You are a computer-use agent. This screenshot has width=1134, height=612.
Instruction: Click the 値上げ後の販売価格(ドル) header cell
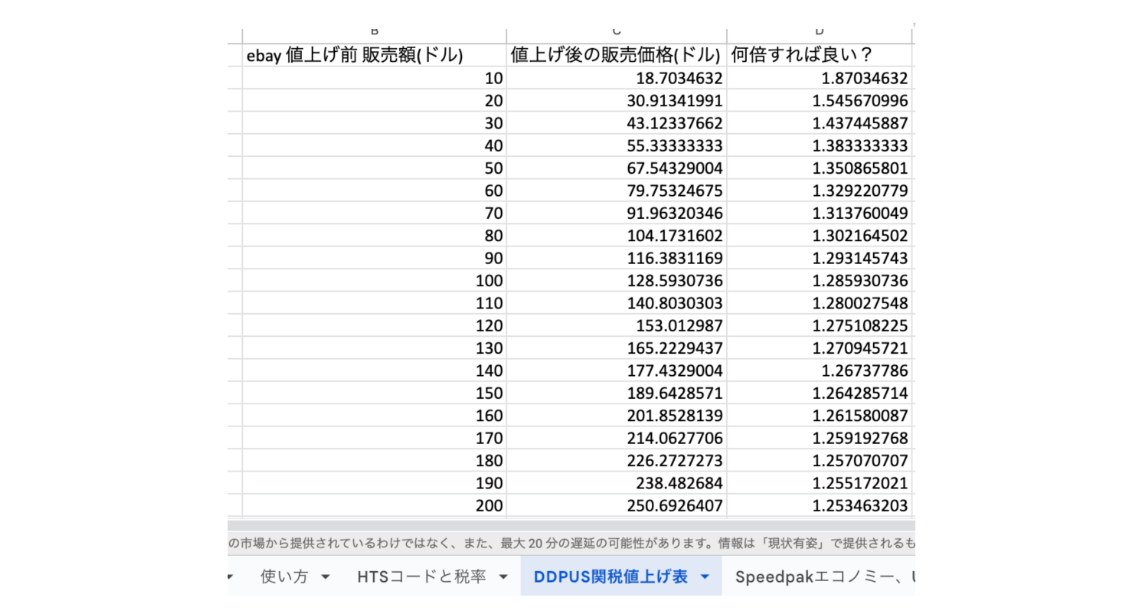616,55
